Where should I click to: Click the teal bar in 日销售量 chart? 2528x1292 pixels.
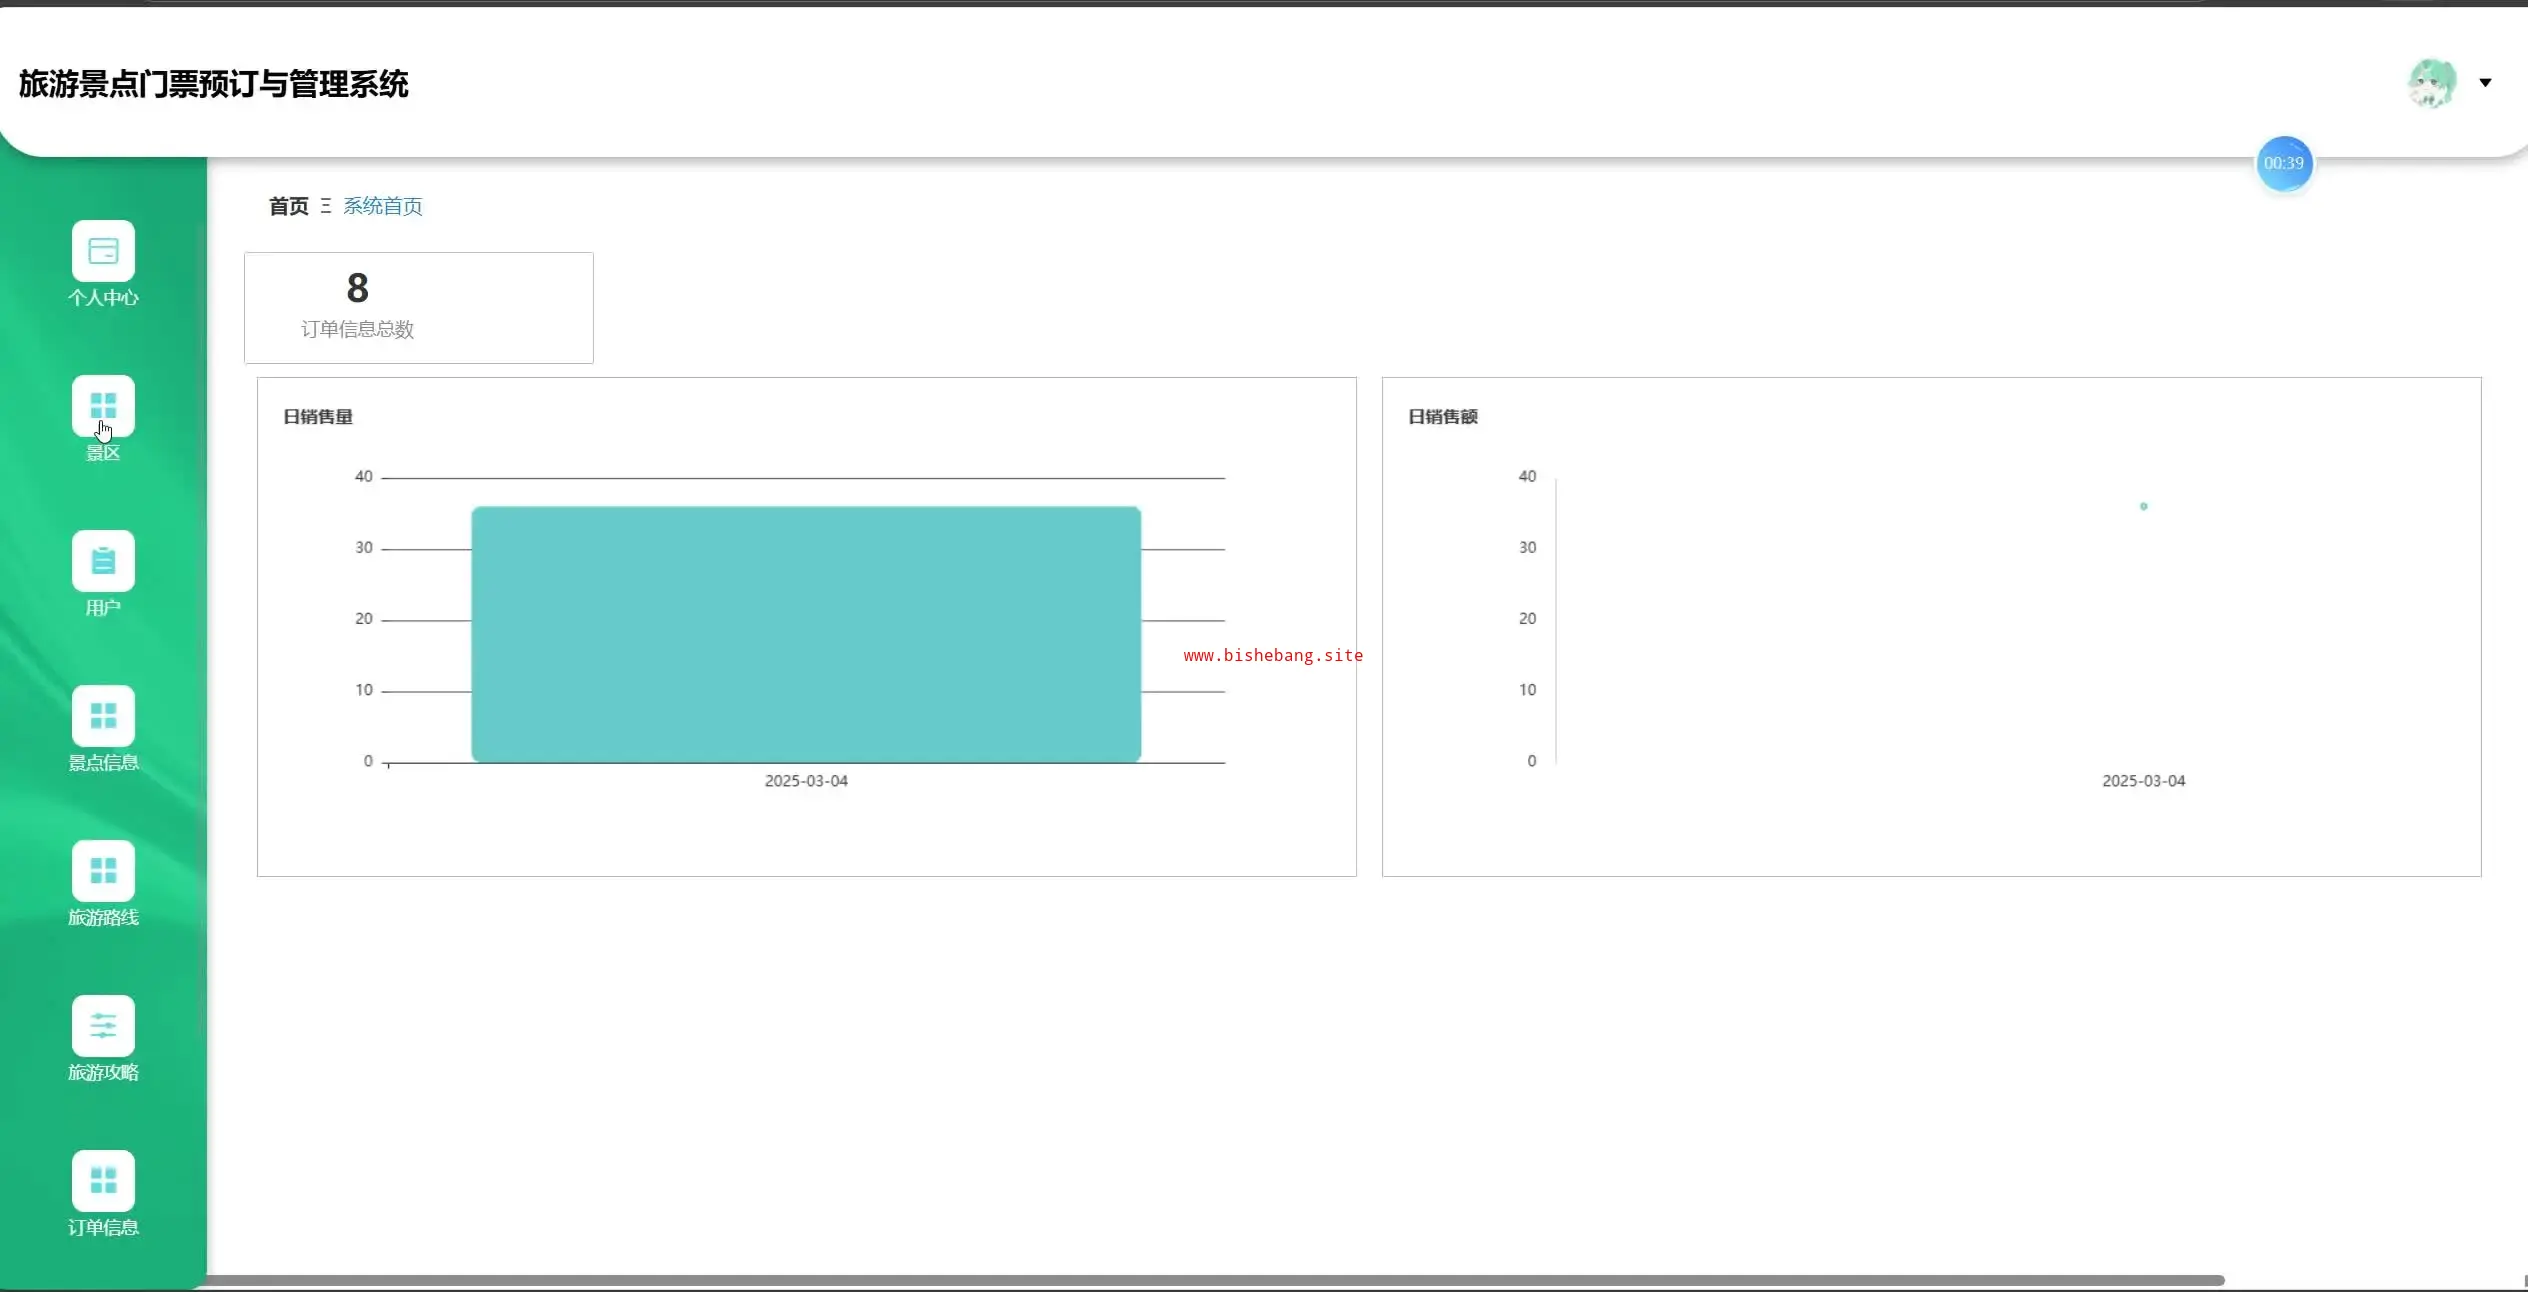click(806, 634)
